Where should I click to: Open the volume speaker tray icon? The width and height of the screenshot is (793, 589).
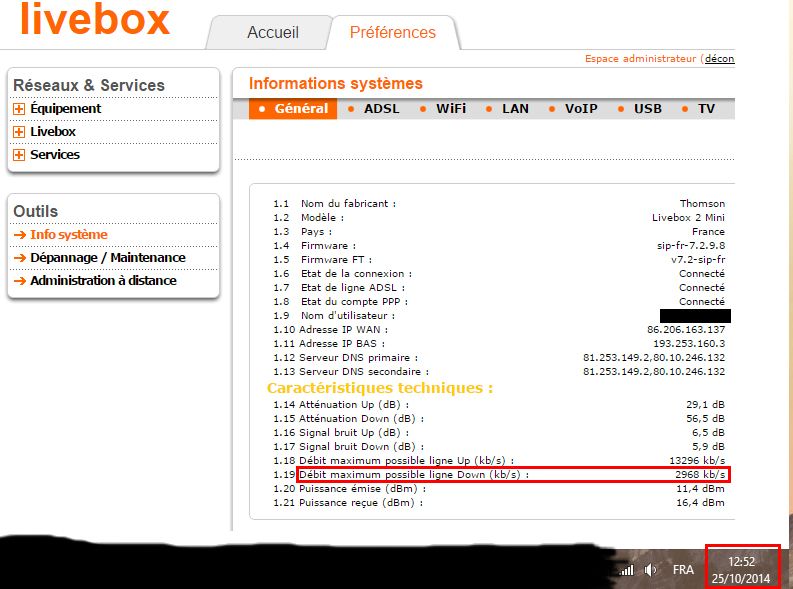650,570
